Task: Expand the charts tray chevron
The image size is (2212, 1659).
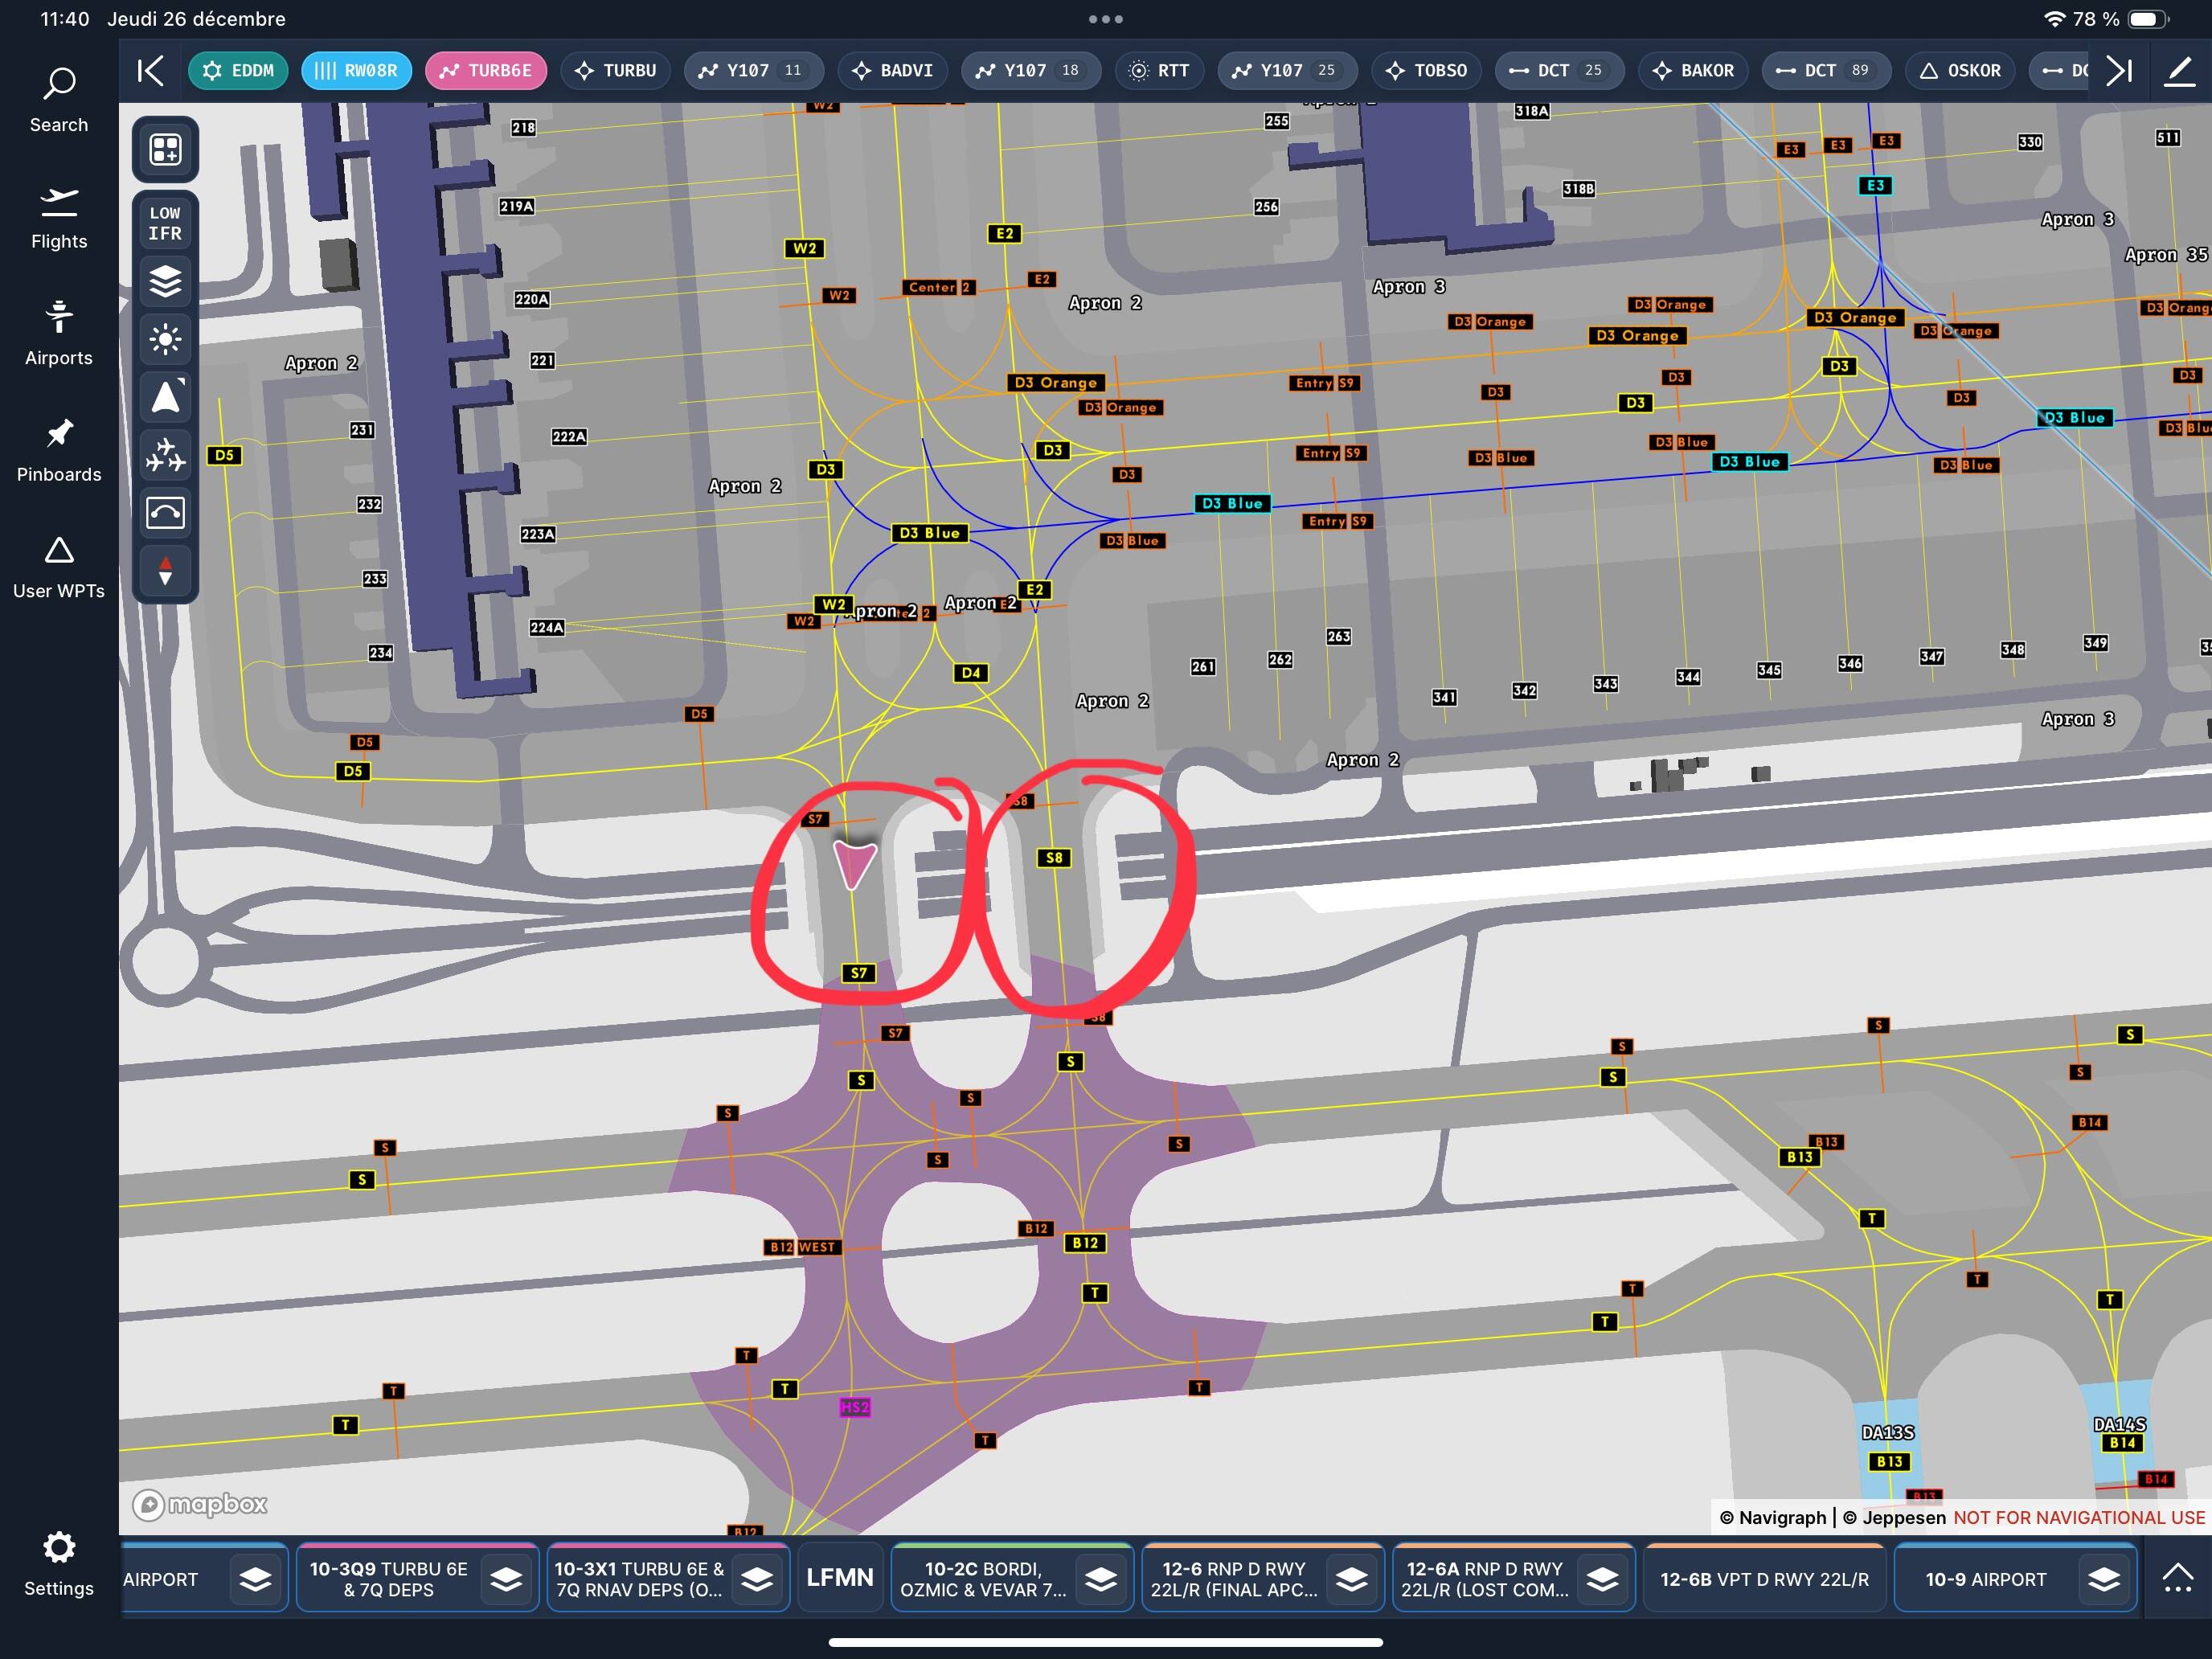Action: 2177,1579
